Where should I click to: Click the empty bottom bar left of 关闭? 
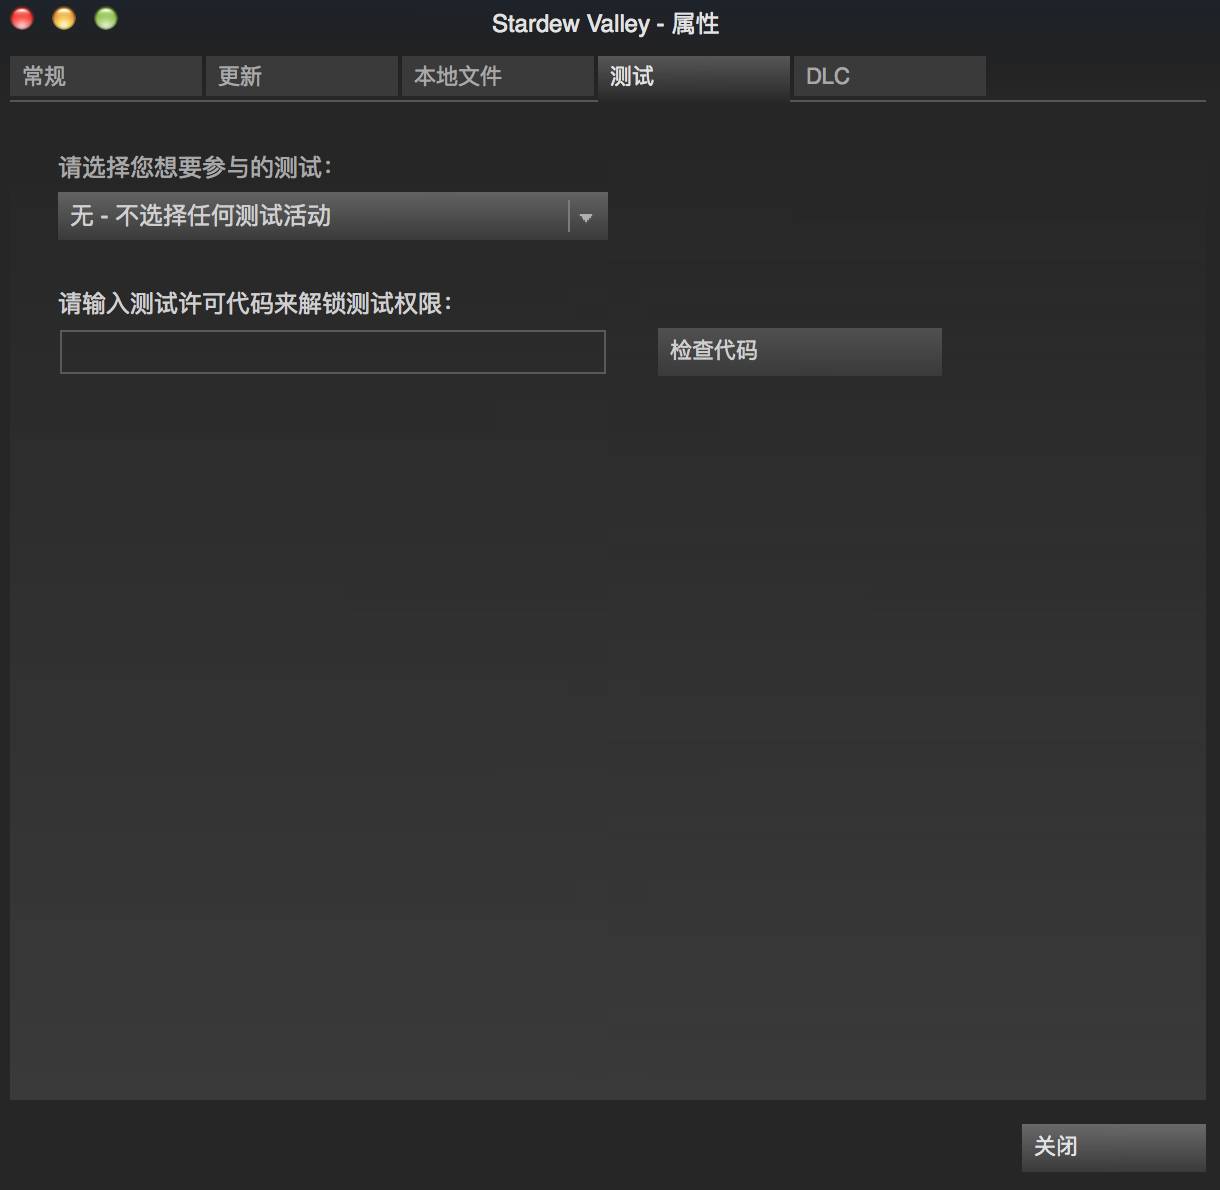coord(500,1147)
